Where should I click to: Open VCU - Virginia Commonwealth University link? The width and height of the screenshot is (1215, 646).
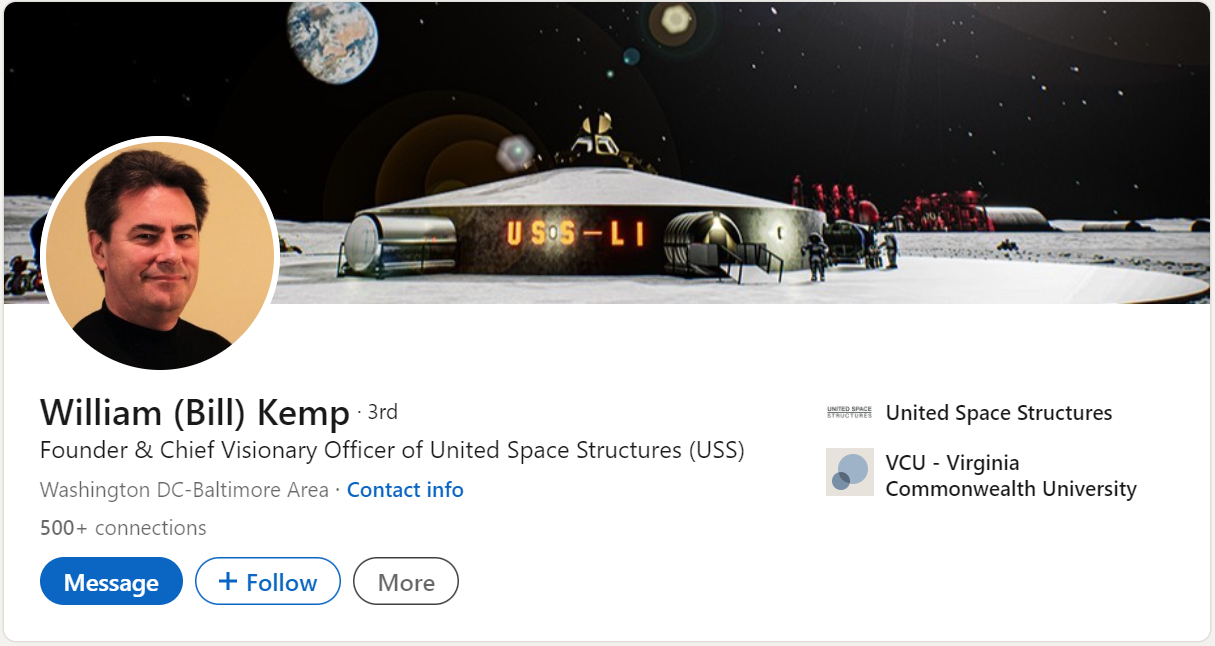pos(1011,476)
